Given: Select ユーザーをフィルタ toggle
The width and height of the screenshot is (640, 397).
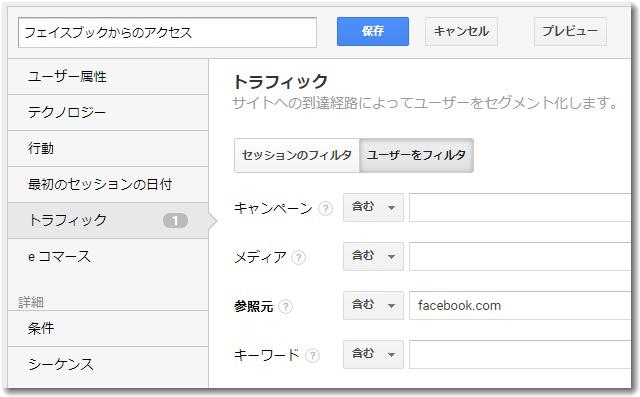Looking at the screenshot, I should (x=416, y=155).
